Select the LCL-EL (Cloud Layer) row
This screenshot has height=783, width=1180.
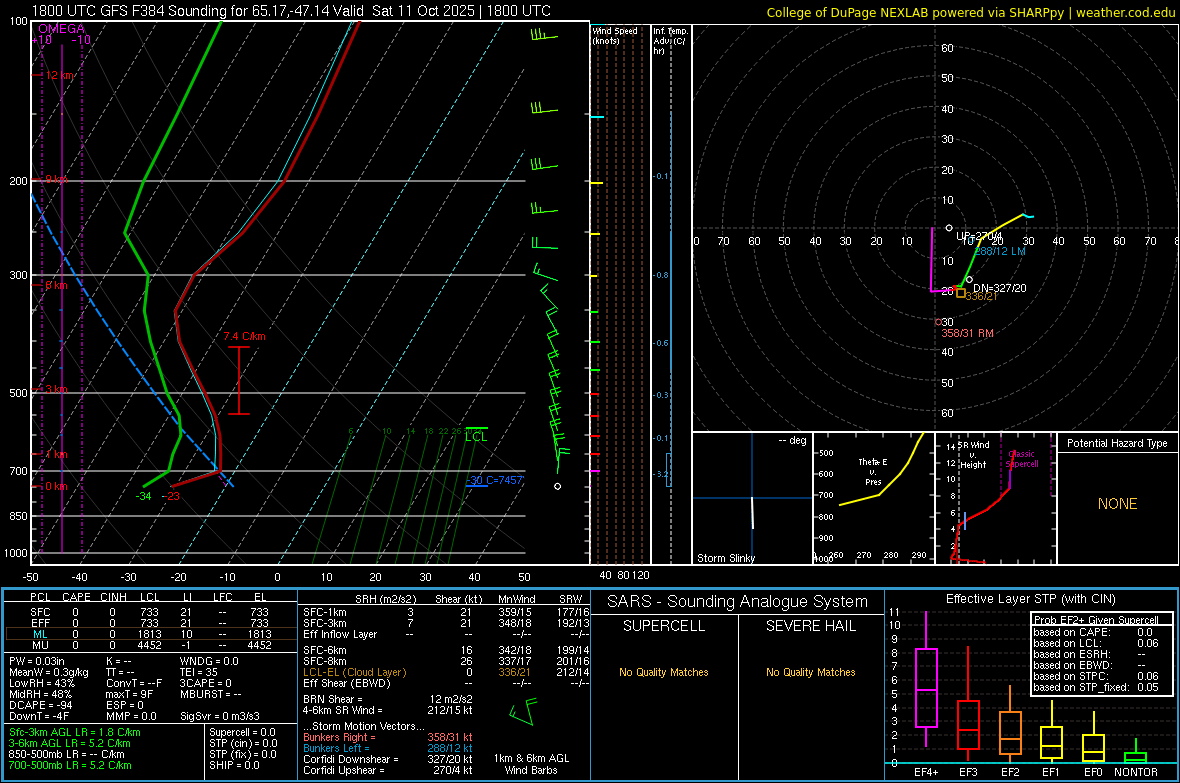point(446,672)
